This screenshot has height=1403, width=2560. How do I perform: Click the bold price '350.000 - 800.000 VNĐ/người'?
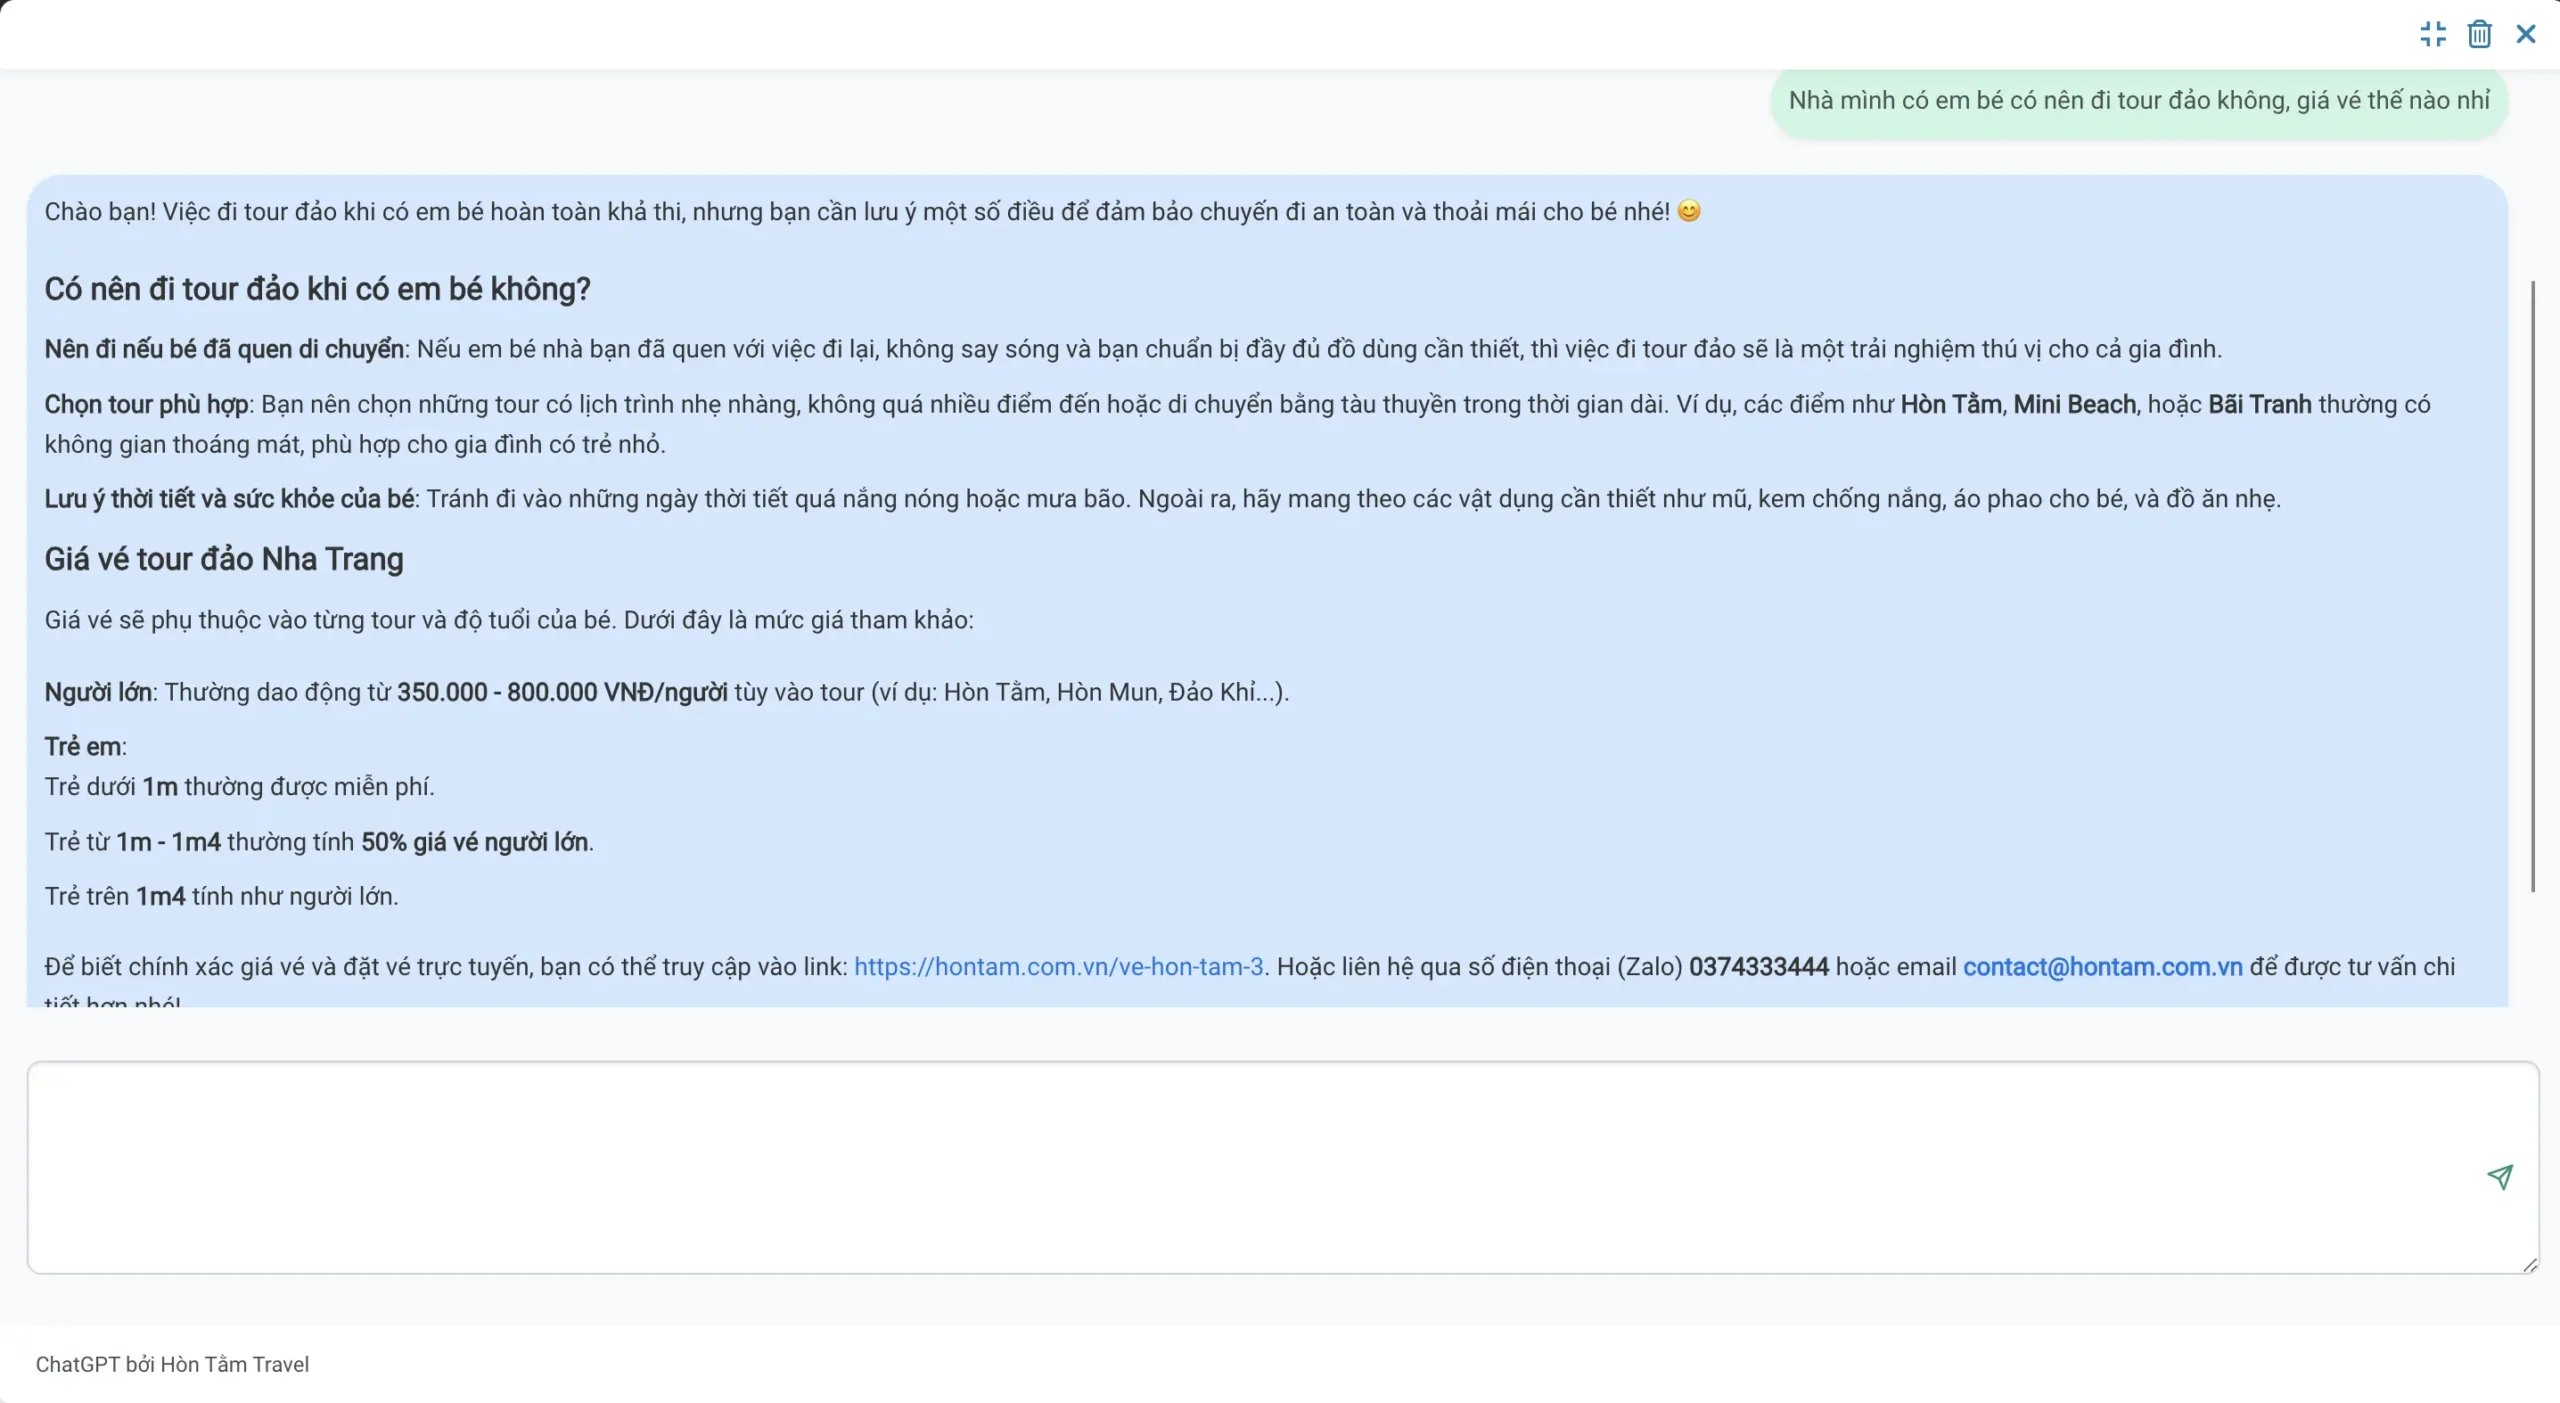pyautogui.click(x=562, y=692)
